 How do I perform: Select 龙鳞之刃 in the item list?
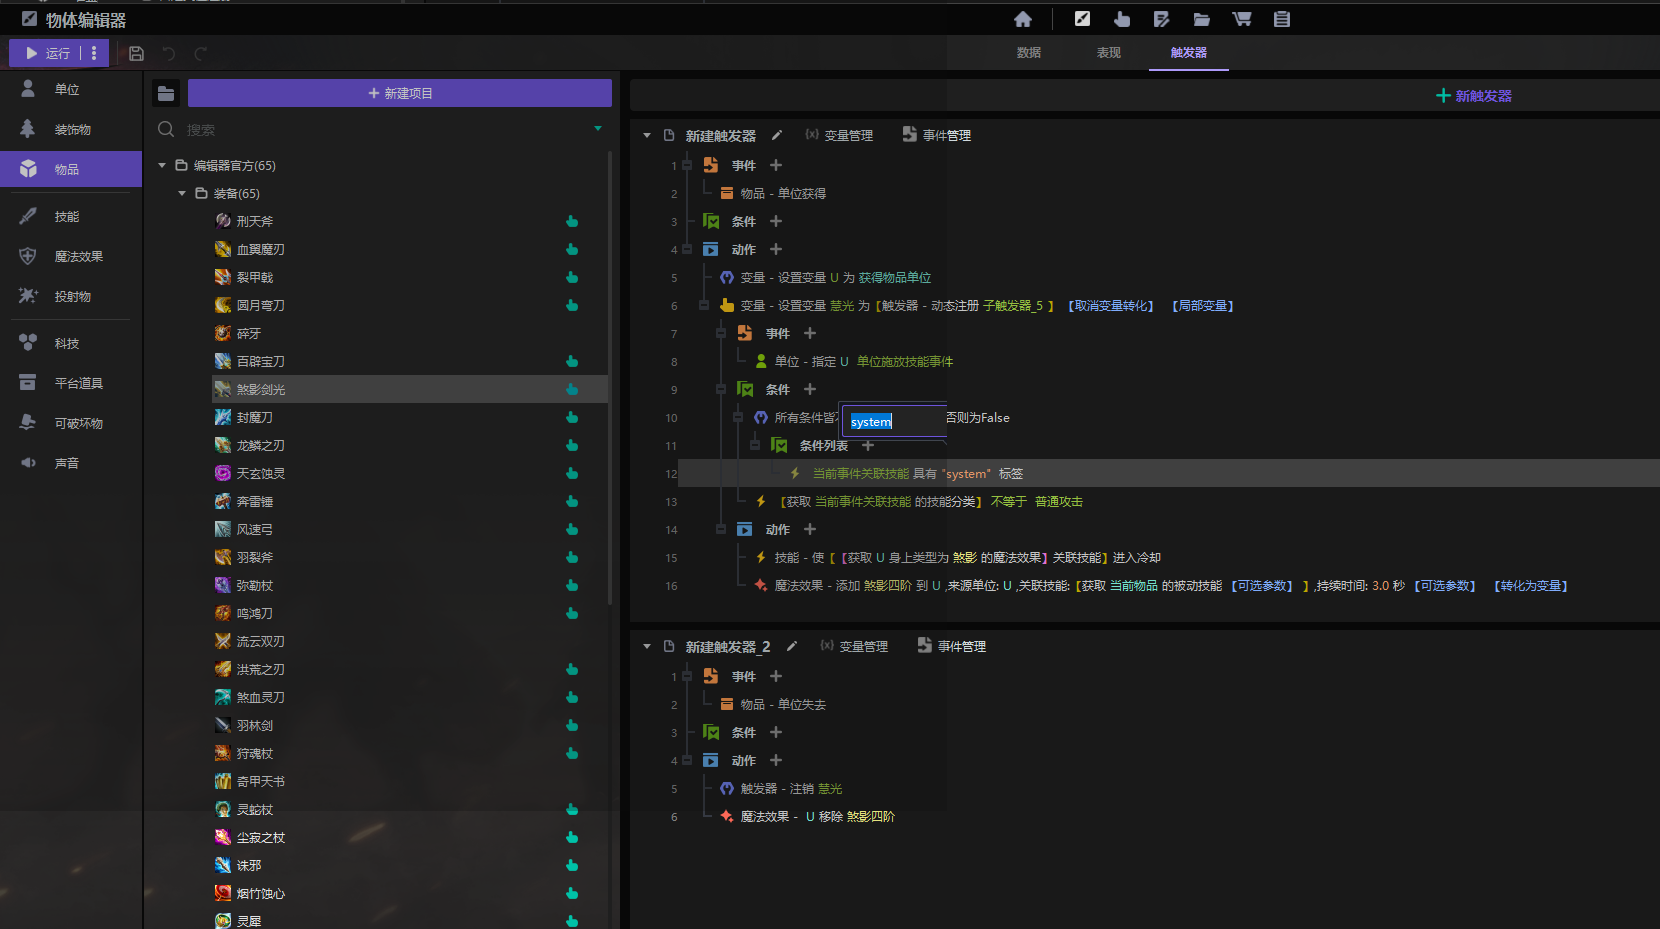(260, 445)
